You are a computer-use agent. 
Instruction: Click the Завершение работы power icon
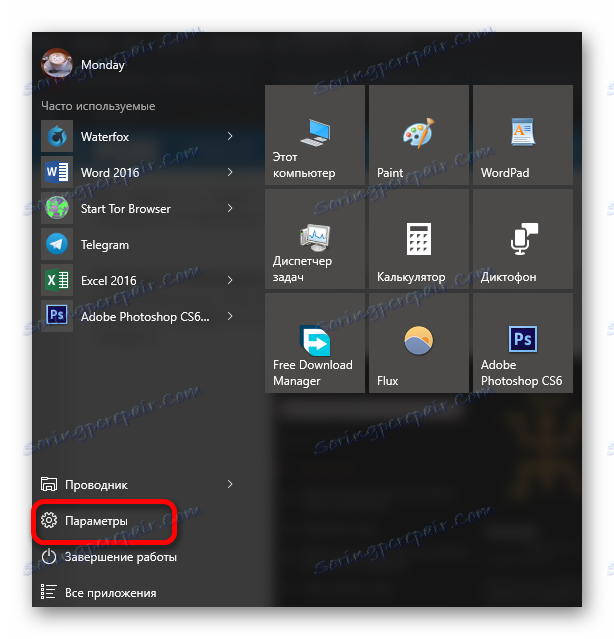point(49,556)
